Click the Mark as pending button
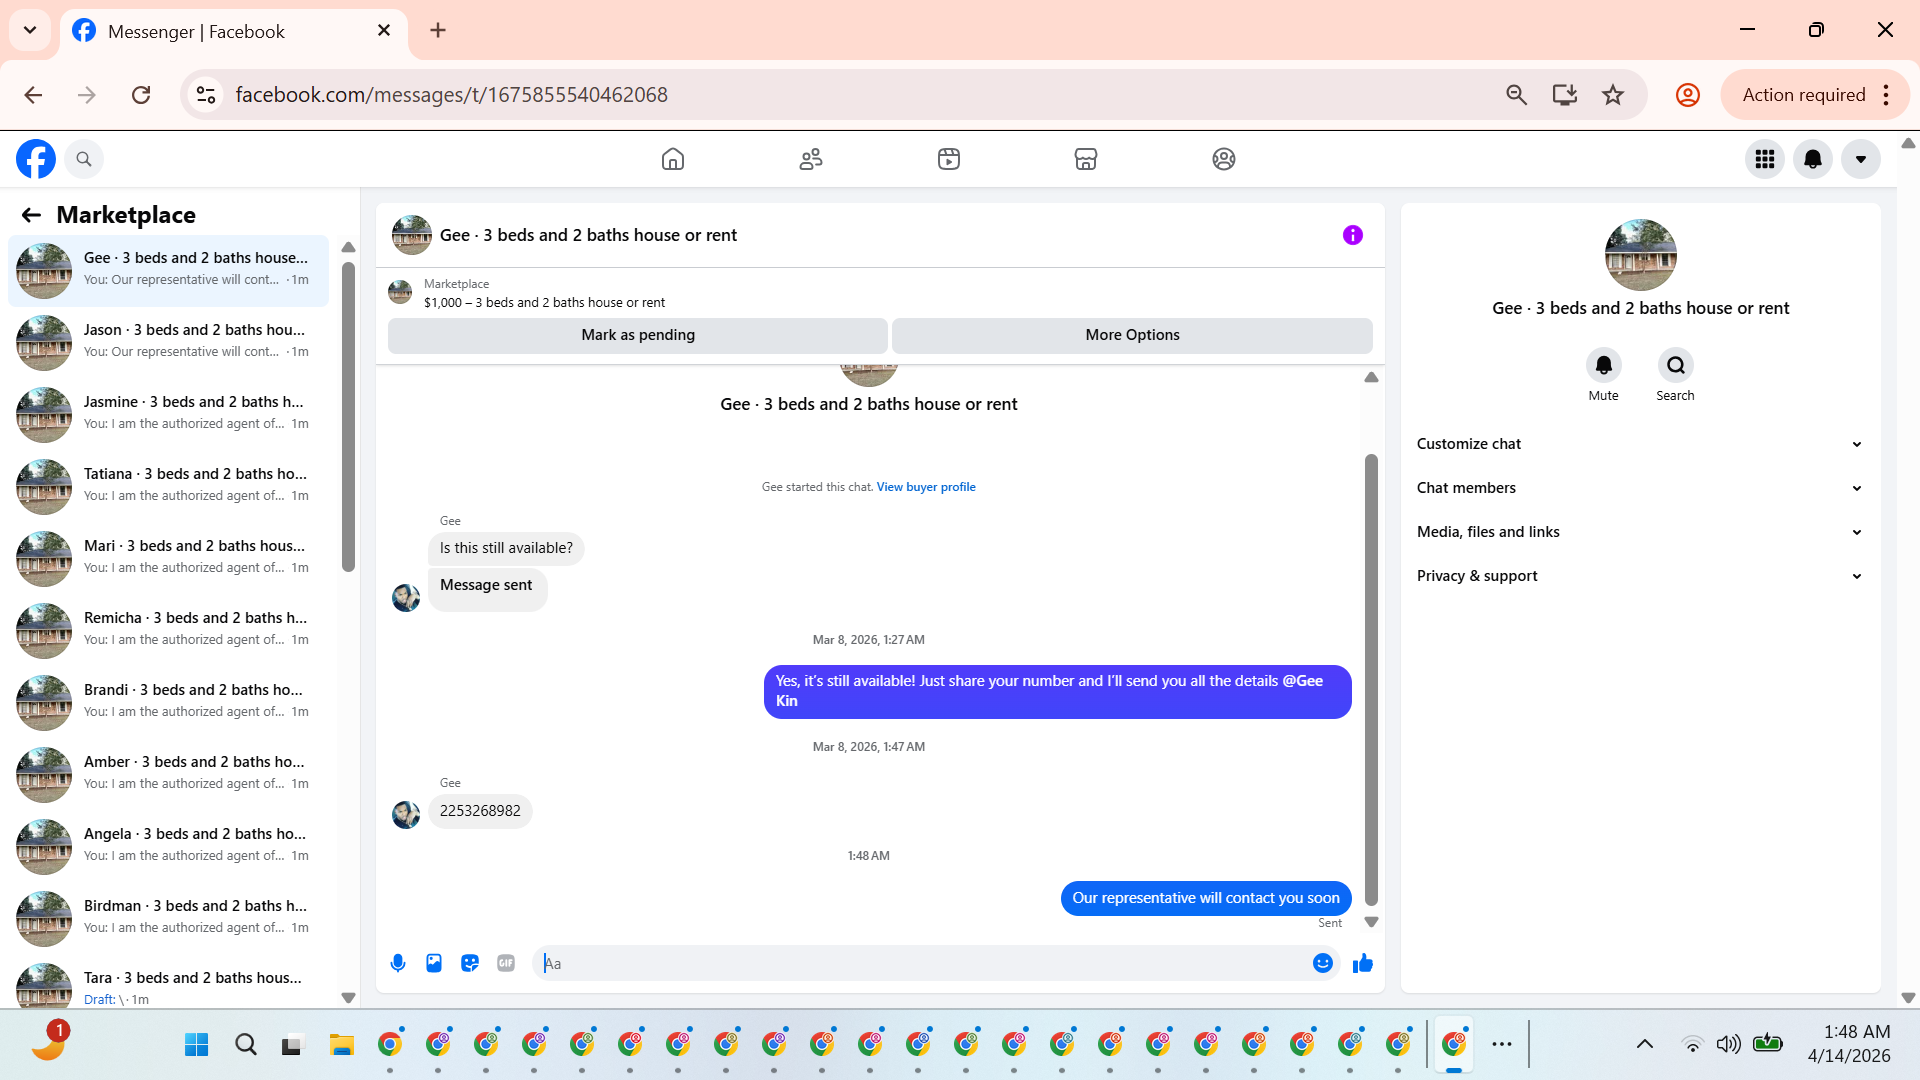 click(637, 335)
